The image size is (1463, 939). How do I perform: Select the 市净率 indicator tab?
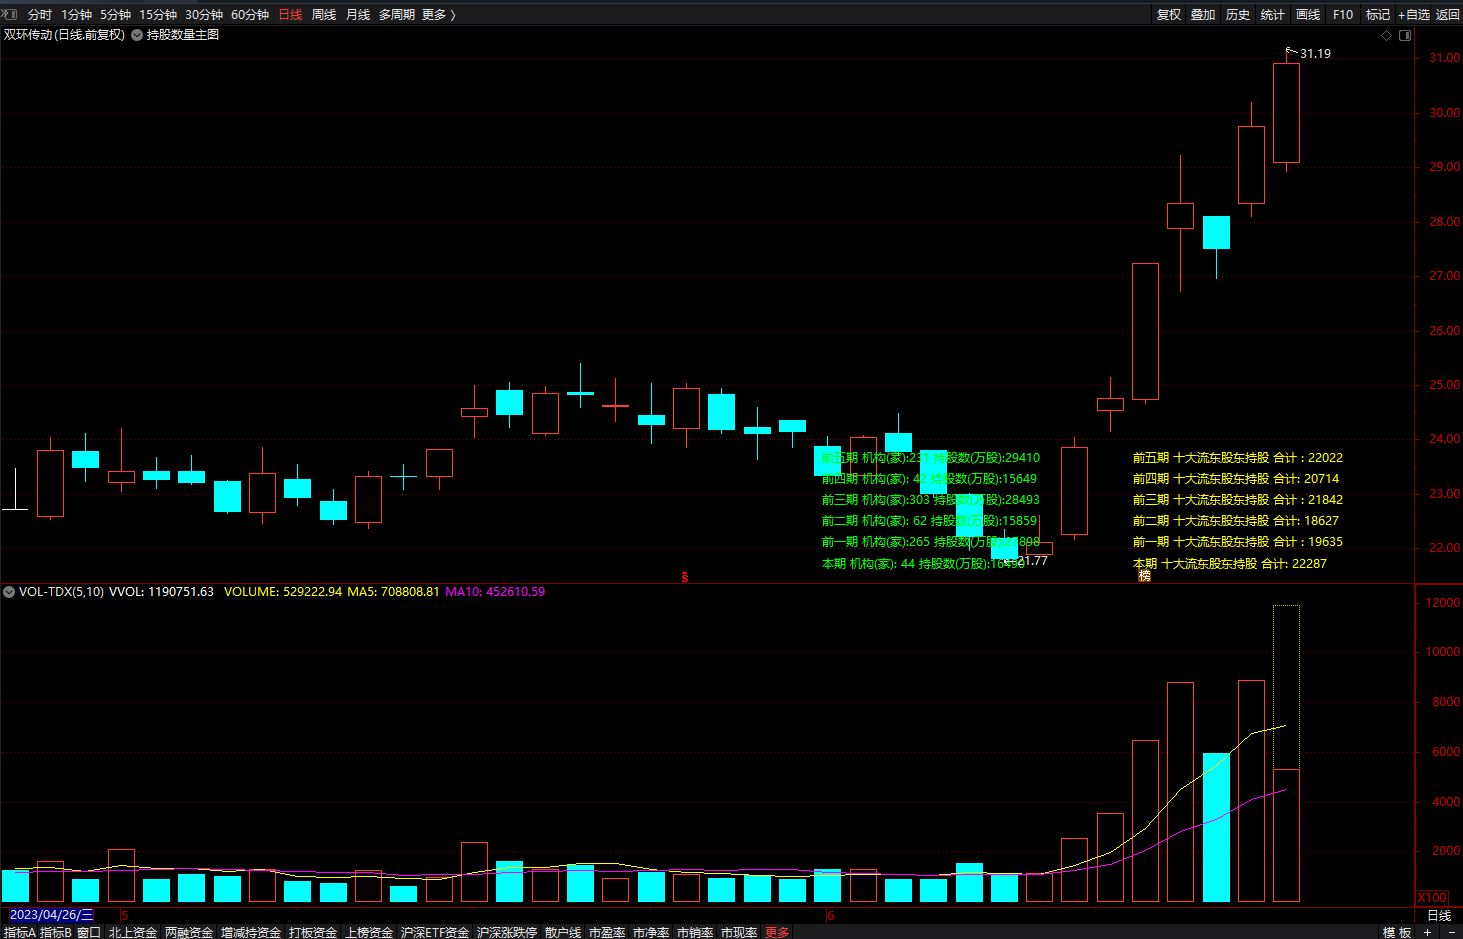click(651, 932)
